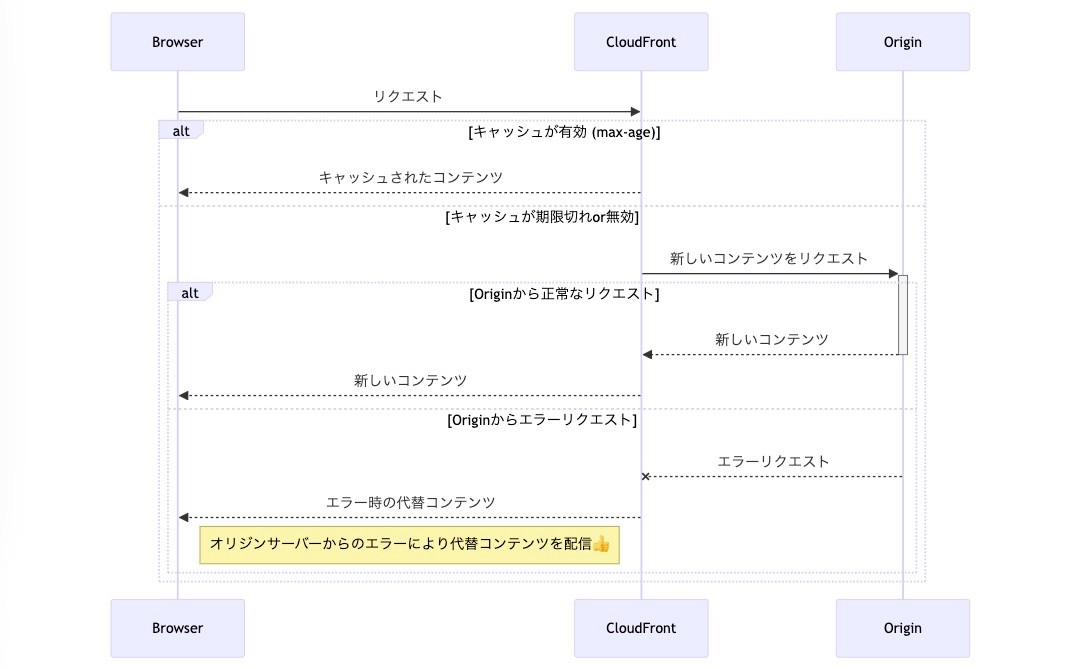The height and width of the screenshot is (669, 1083).
Task: Select '新しいコンテンツをリクエスト' message label
Action: click(x=769, y=258)
